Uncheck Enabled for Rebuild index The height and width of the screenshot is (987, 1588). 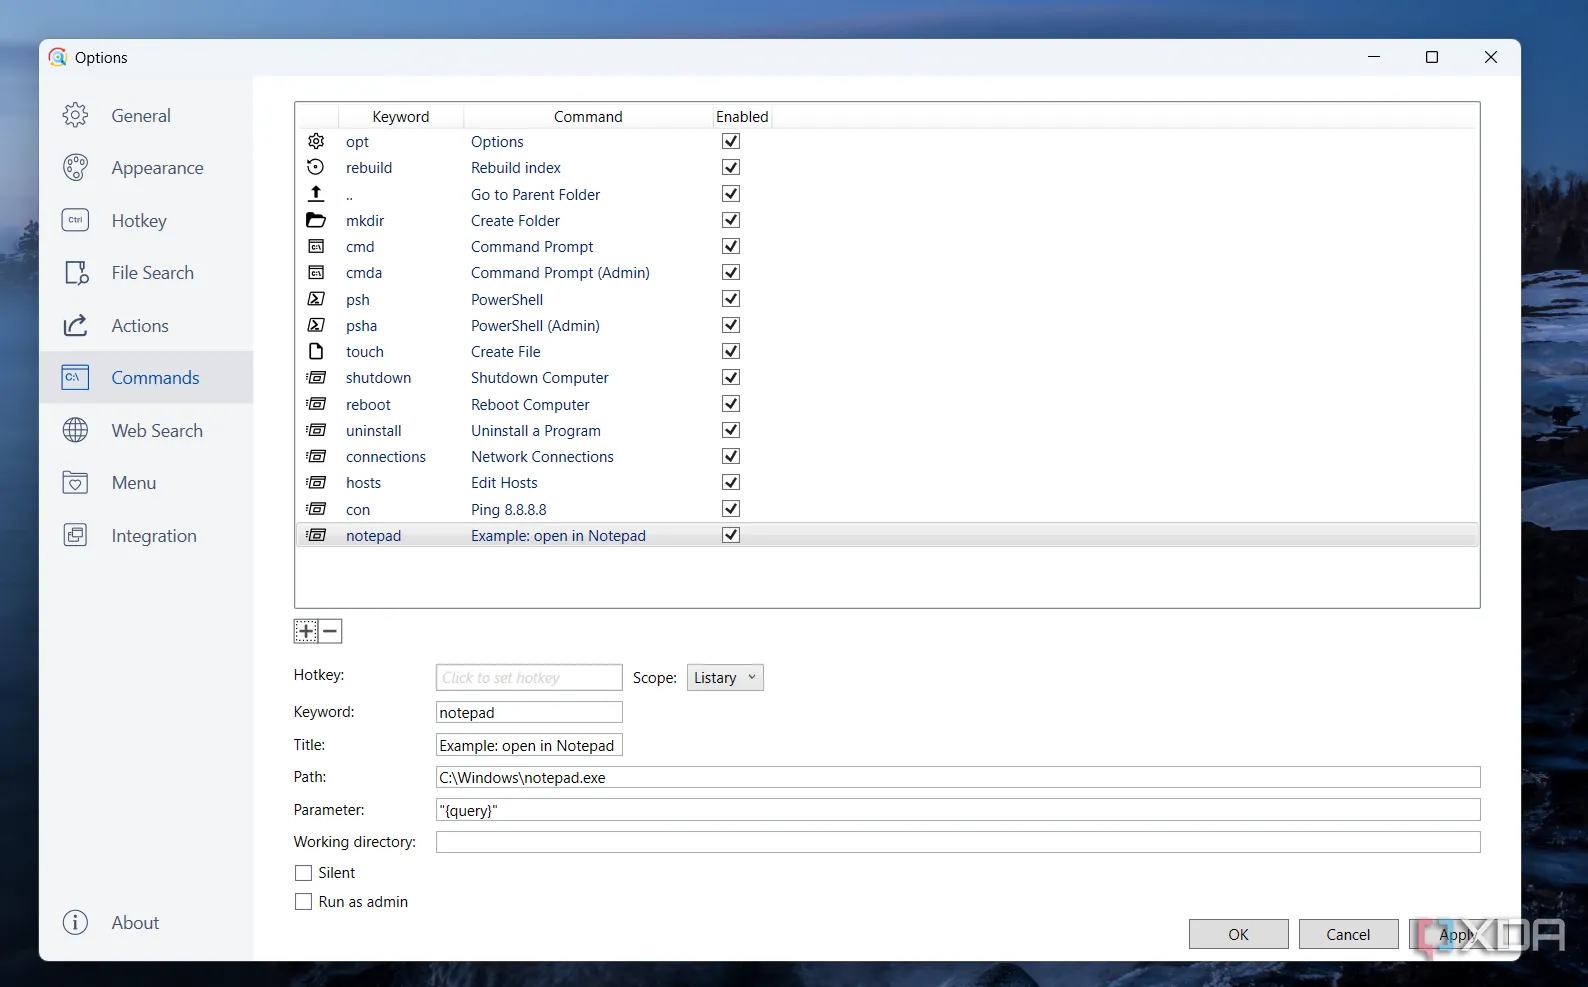[731, 167]
